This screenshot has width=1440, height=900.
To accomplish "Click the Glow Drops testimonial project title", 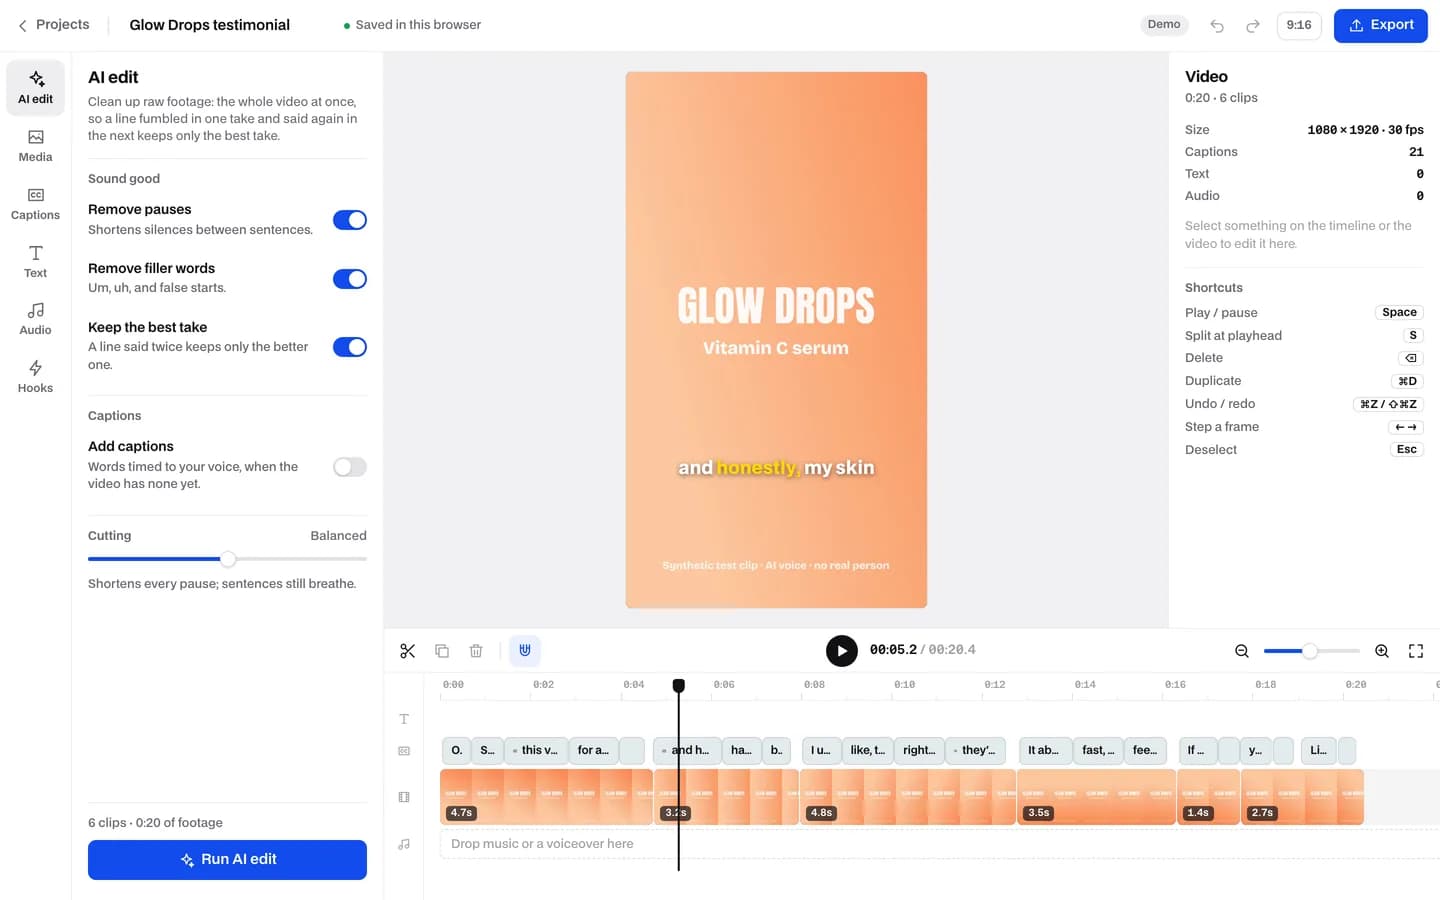I will point(210,25).
